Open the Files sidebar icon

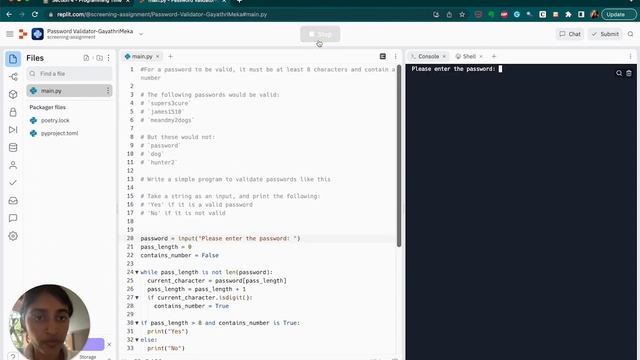[13, 59]
